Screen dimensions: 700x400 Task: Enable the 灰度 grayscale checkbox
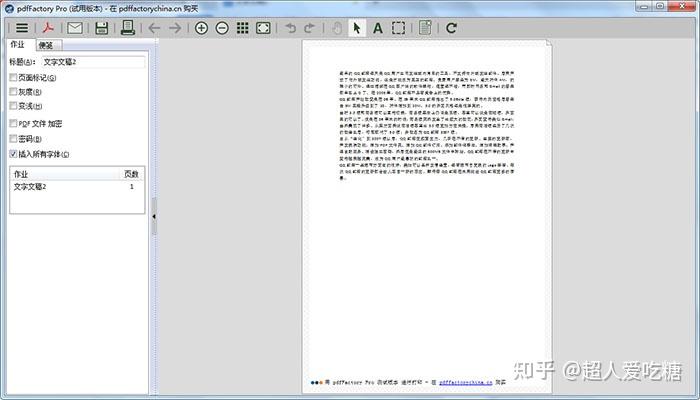pos(13,92)
